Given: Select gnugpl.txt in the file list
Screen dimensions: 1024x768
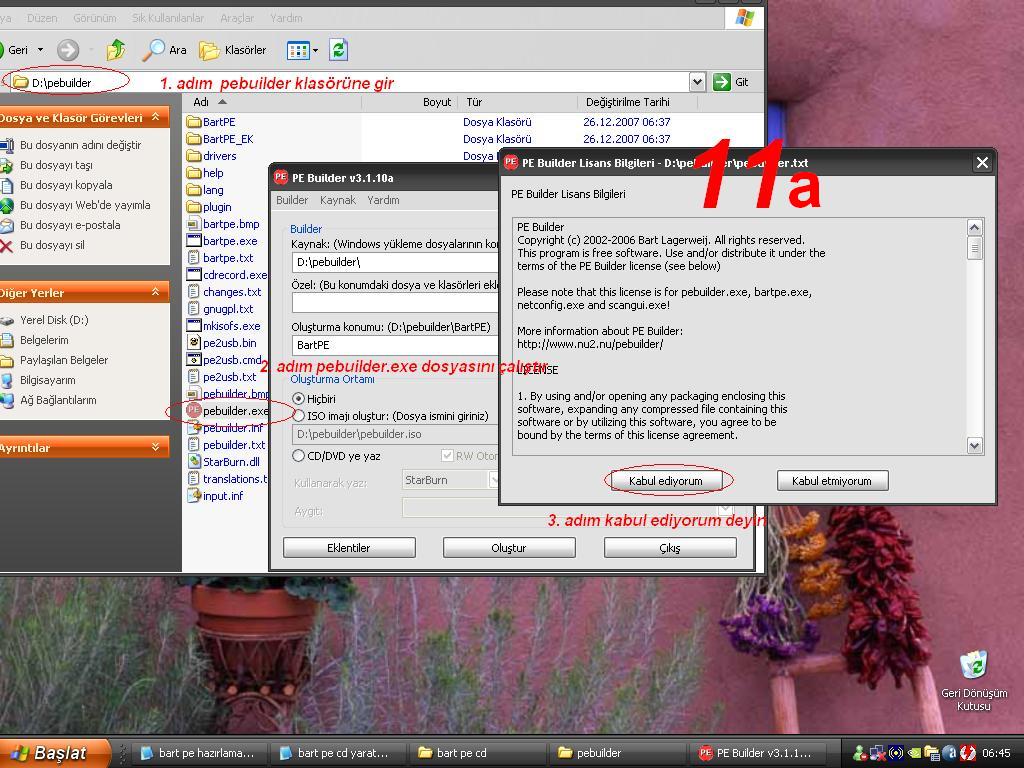Looking at the screenshot, I should [228, 309].
